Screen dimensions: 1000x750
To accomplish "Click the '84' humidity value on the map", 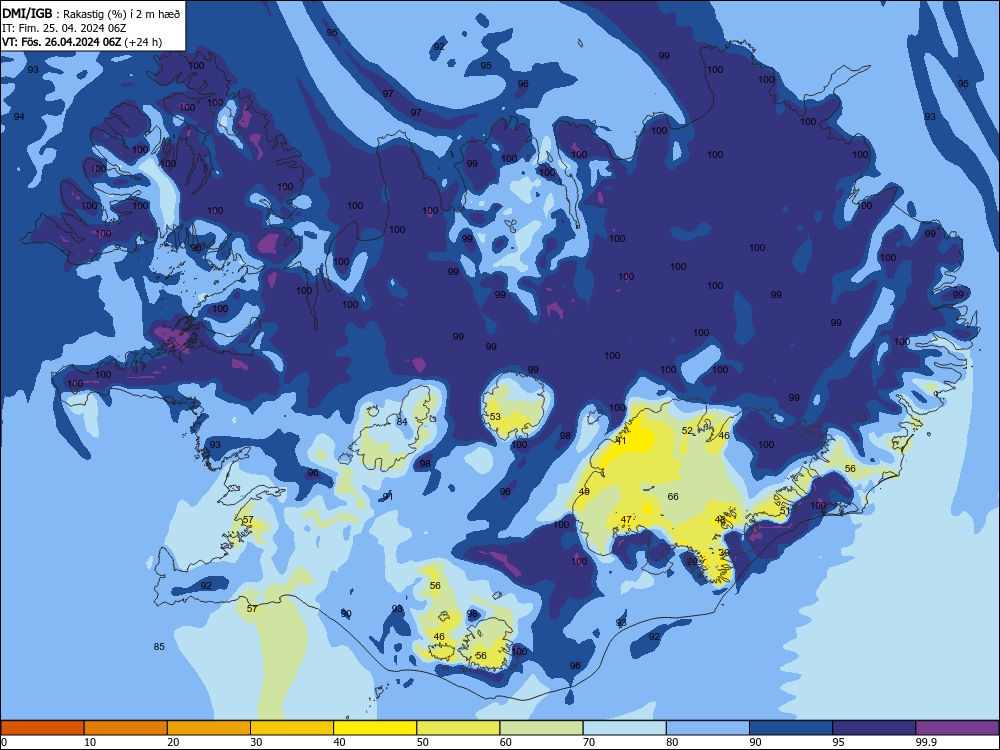I will pyautogui.click(x=402, y=422).
